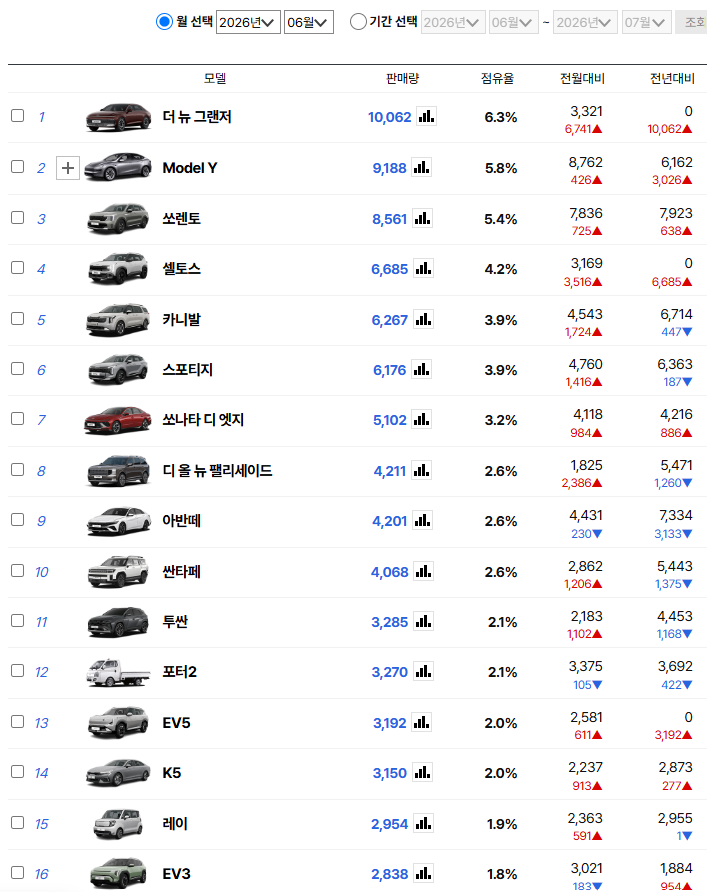Click the 10,062 sales figure link
Viewport: 707px width, 892px height.
(x=390, y=117)
